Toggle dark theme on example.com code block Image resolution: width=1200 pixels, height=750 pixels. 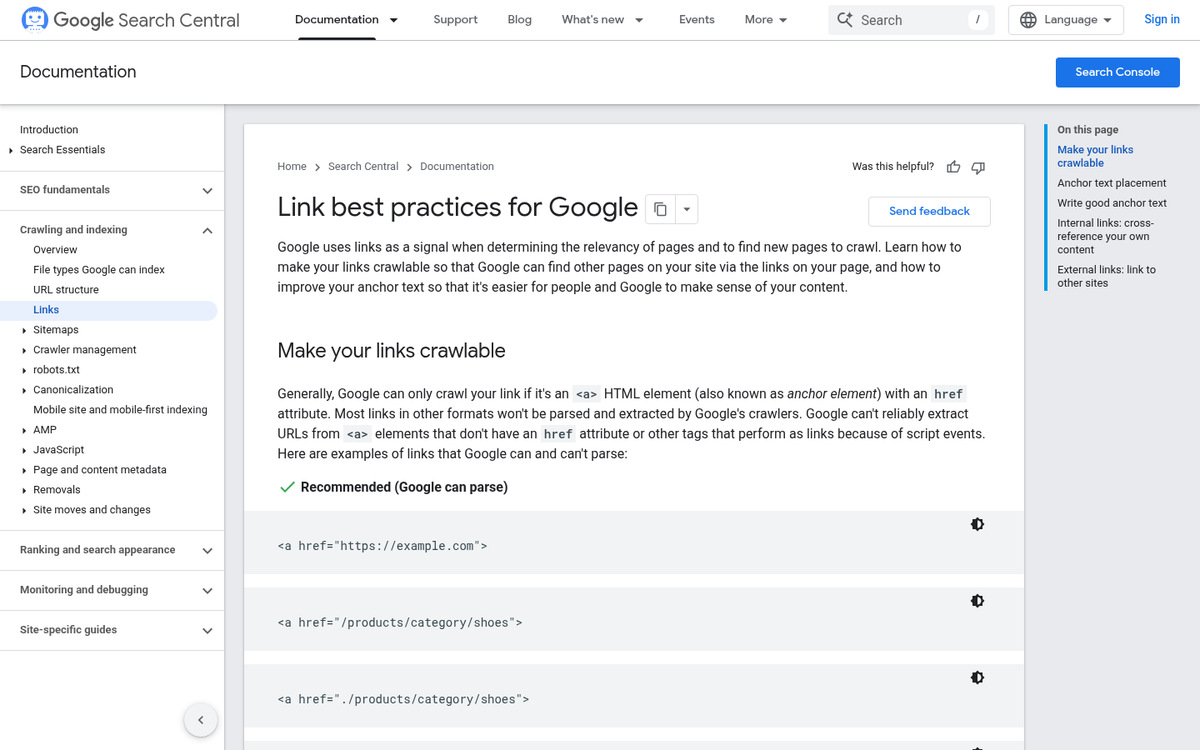(977, 524)
